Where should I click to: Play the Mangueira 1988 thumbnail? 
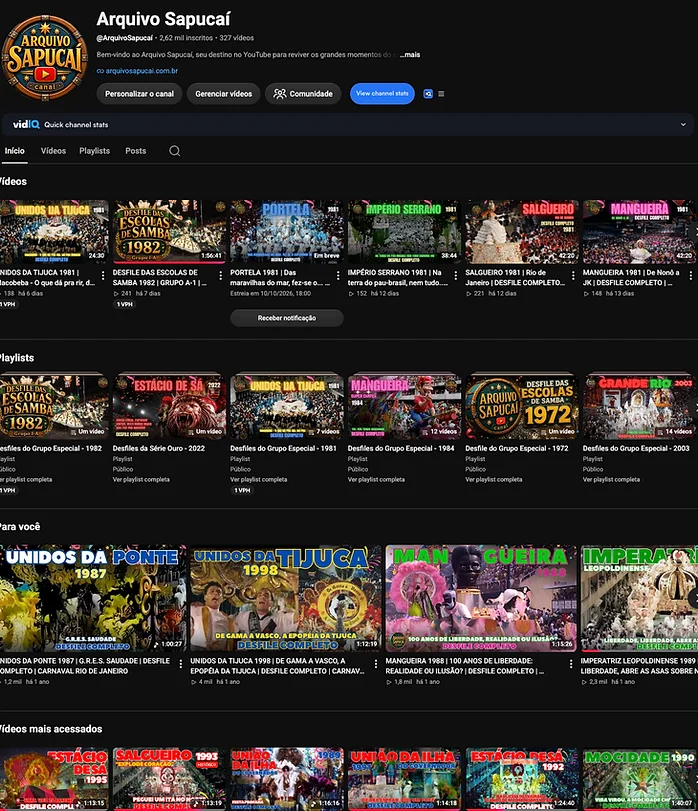click(481, 598)
